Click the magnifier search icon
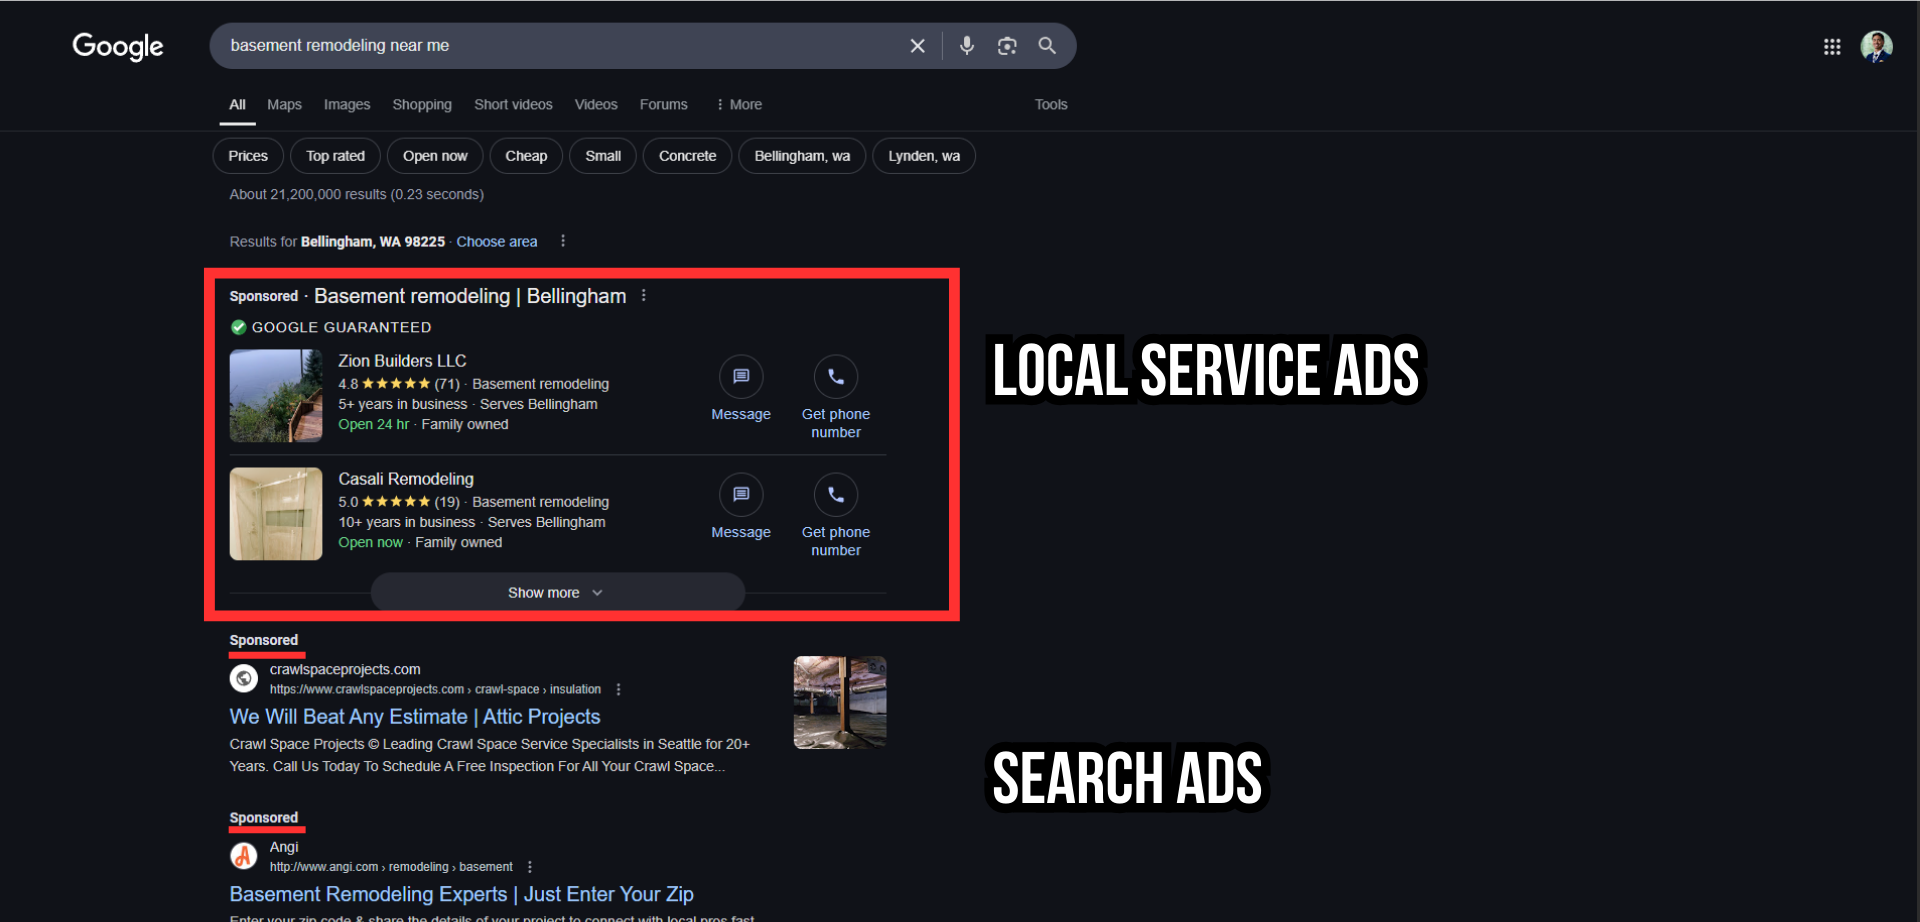This screenshot has width=1920, height=922. tap(1047, 46)
